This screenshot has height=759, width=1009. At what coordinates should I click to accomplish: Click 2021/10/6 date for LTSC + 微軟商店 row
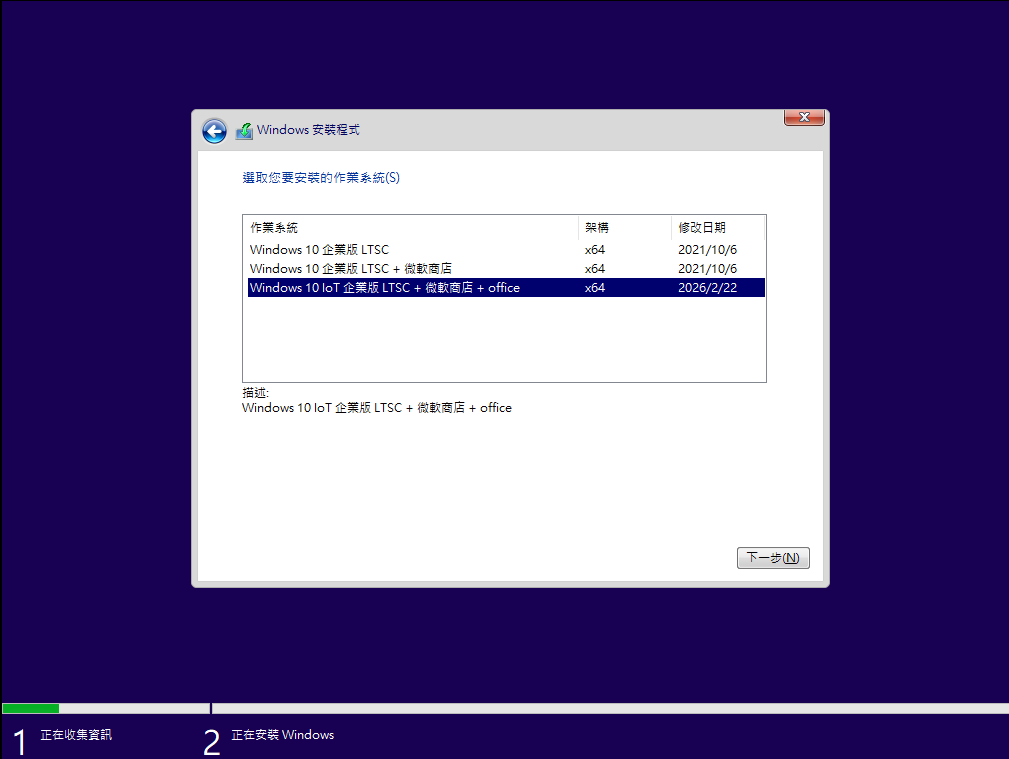[707, 268]
